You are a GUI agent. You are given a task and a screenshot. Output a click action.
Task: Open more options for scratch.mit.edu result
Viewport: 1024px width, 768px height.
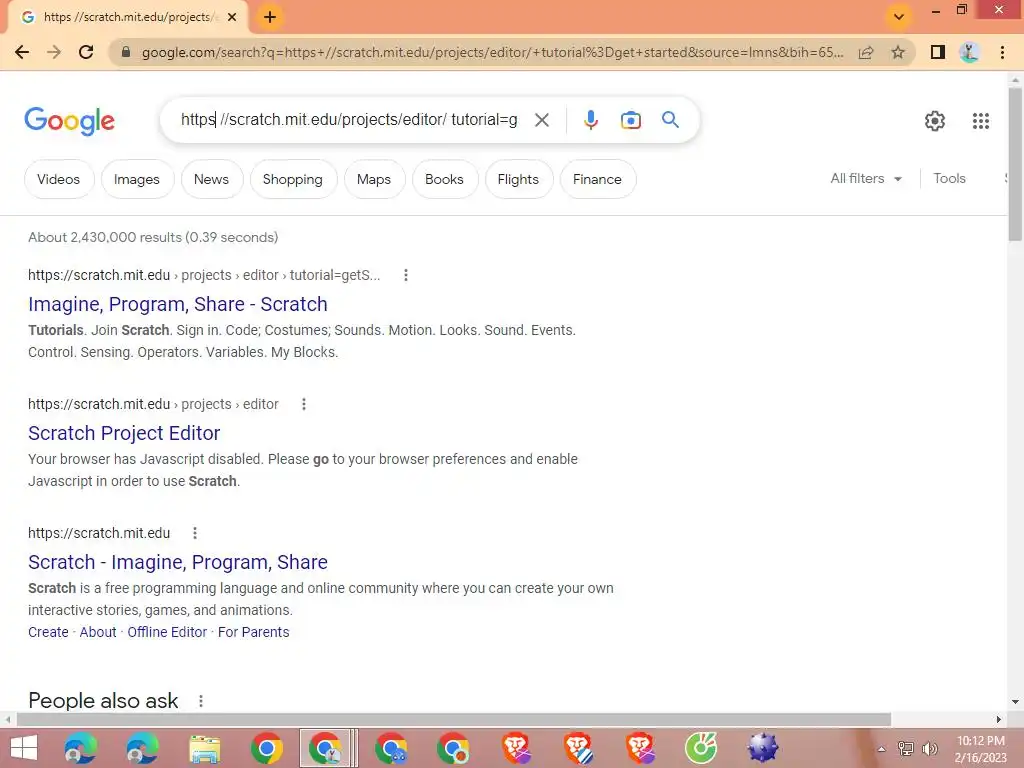195,533
